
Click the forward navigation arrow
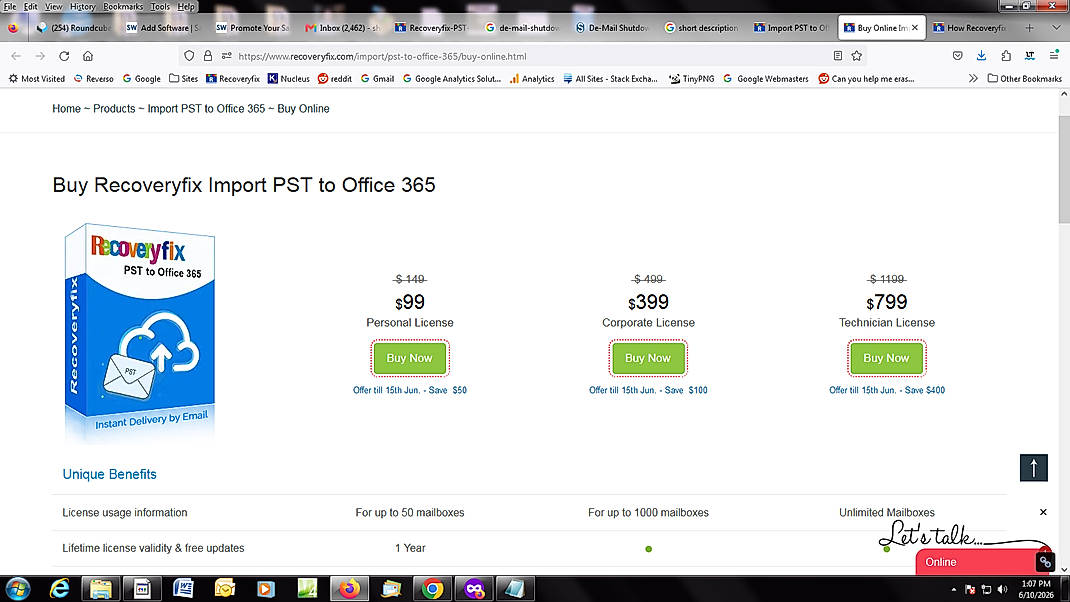point(40,56)
